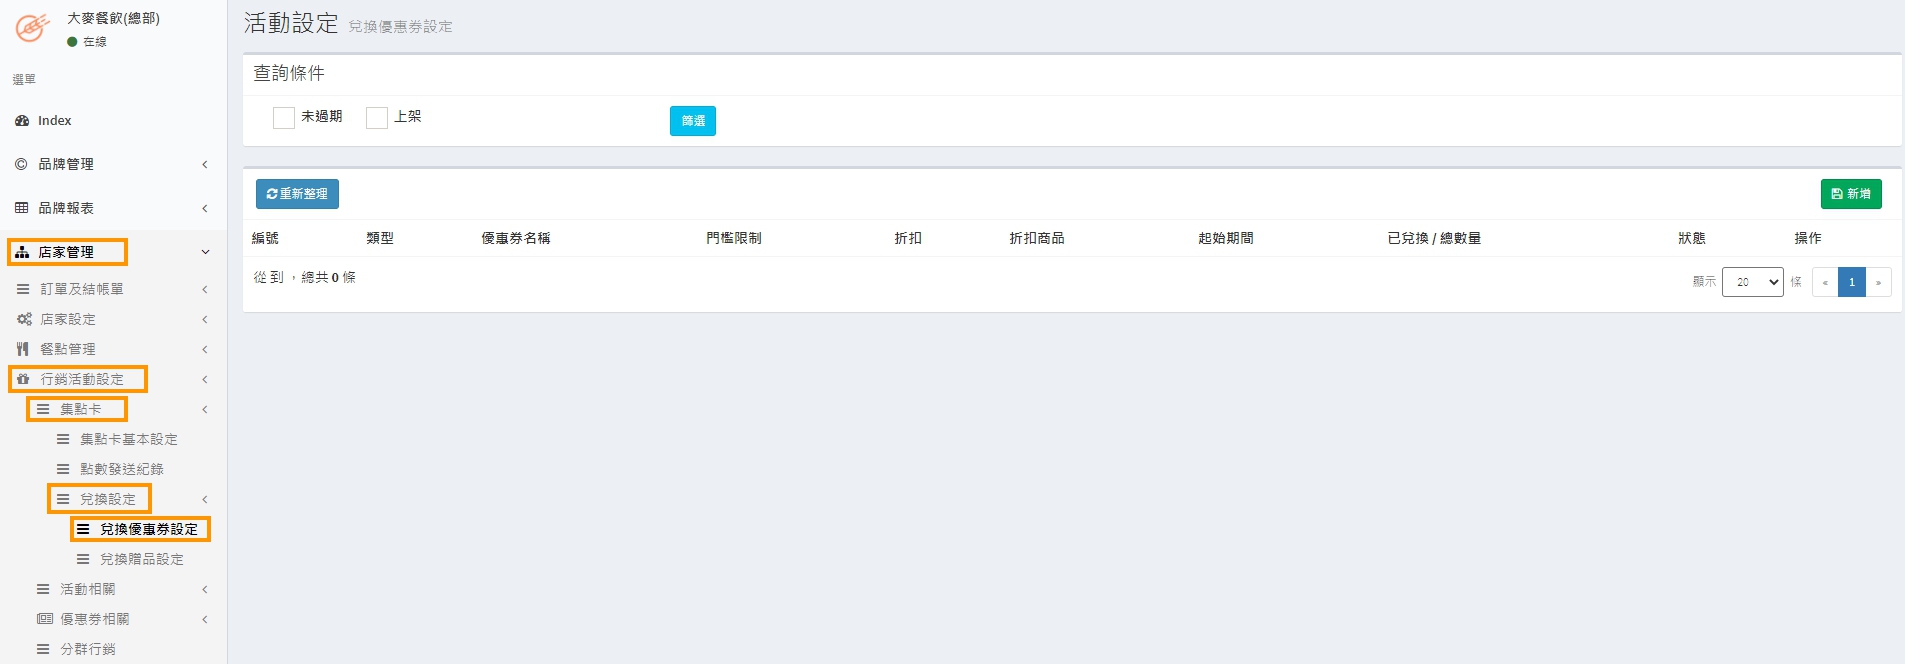Viewport: 1905px width, 664px height.
Task: Click the 行銷活動設定 gift icon
Action: coord(23,379)
